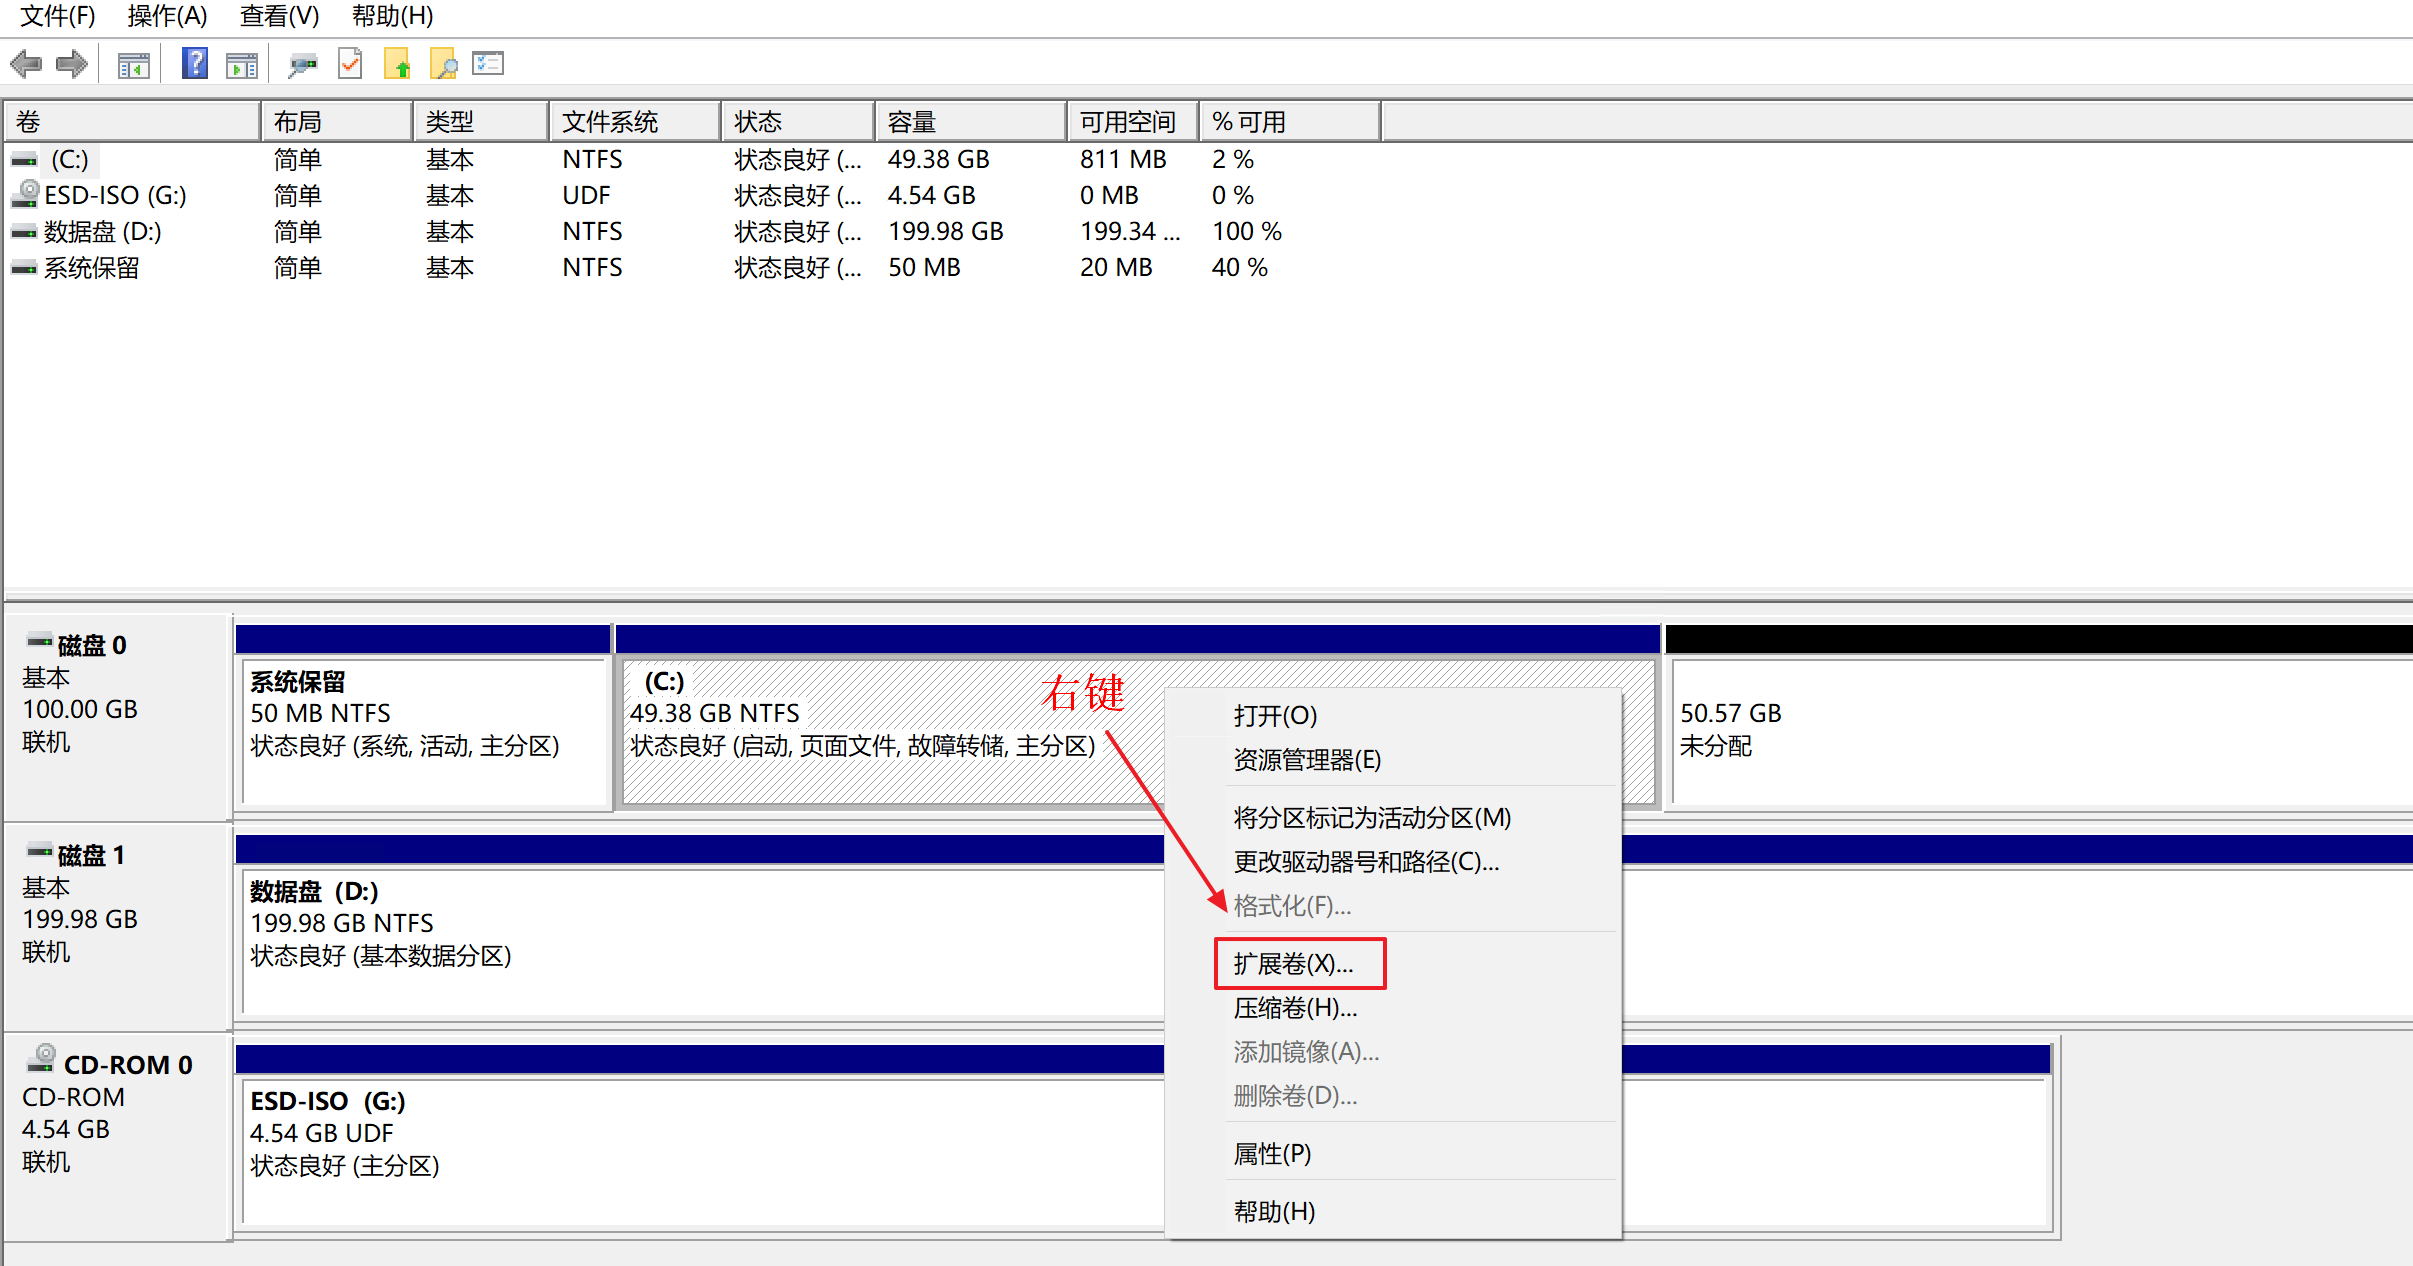This screenshot has height=1266, width=2413.
Task: Click the 磁盘 1 disk label
Action: 90,855
